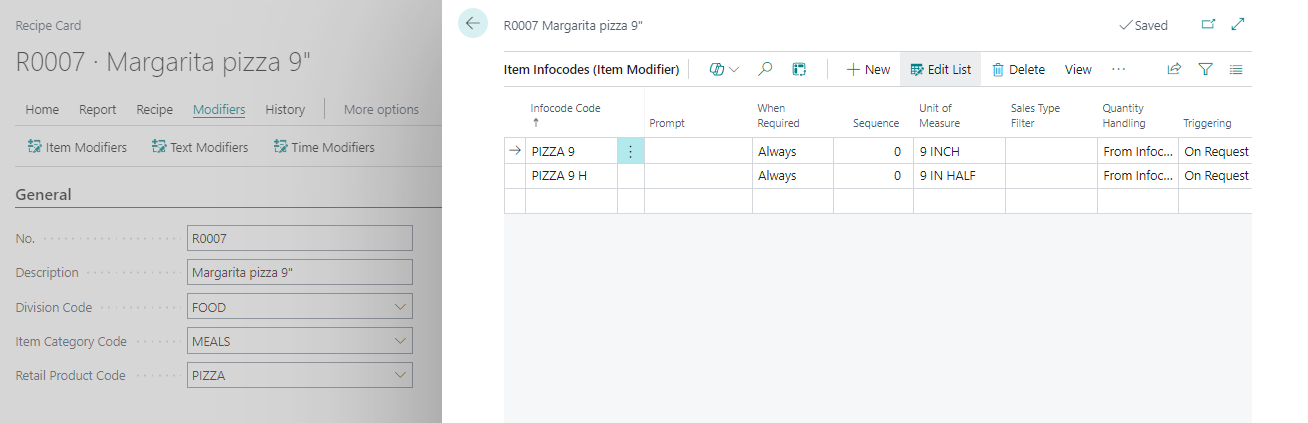Delete the selected infocode line
The image size is (1308, 423).
coord(1018,69)
